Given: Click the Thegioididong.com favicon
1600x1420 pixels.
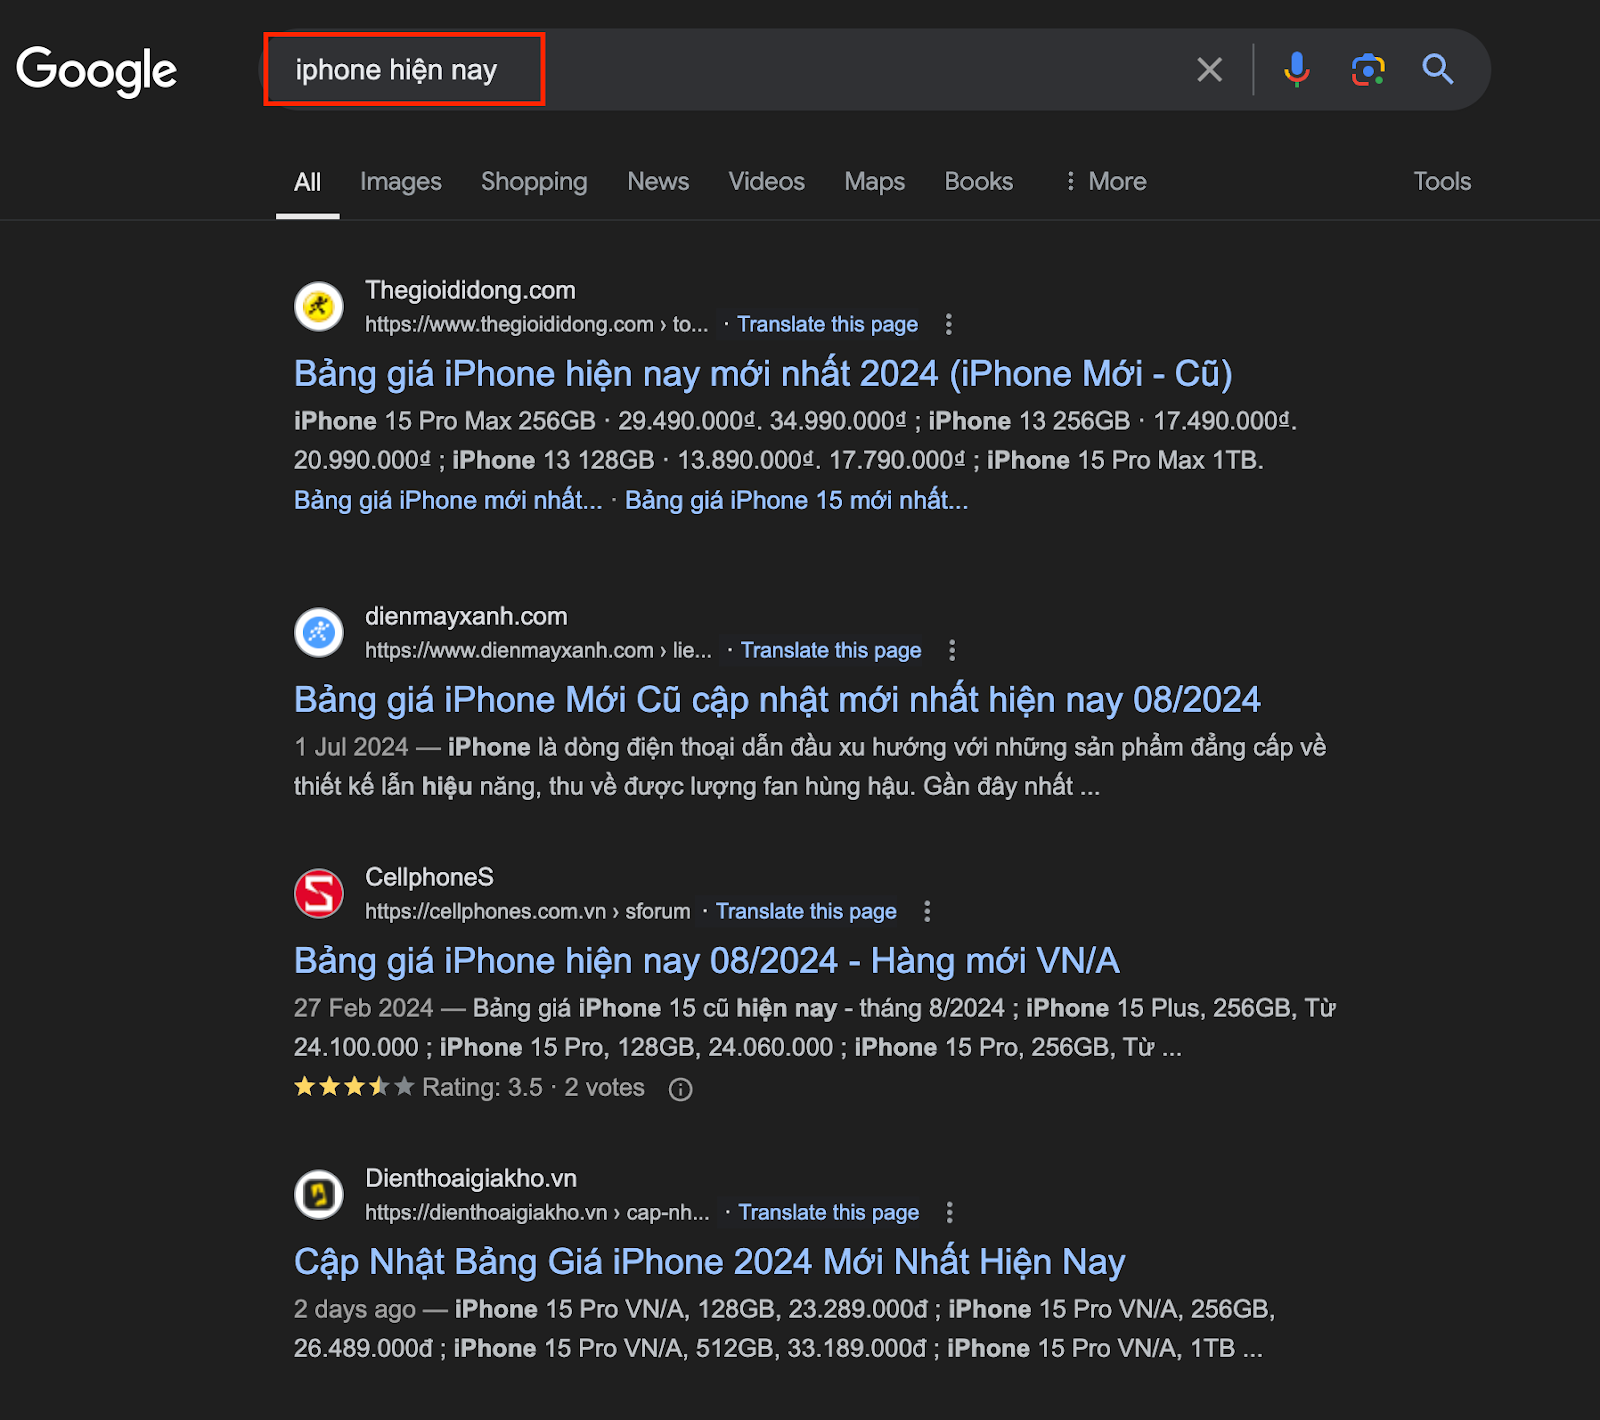Looking at the screenshot, I should tap(319, 306).
